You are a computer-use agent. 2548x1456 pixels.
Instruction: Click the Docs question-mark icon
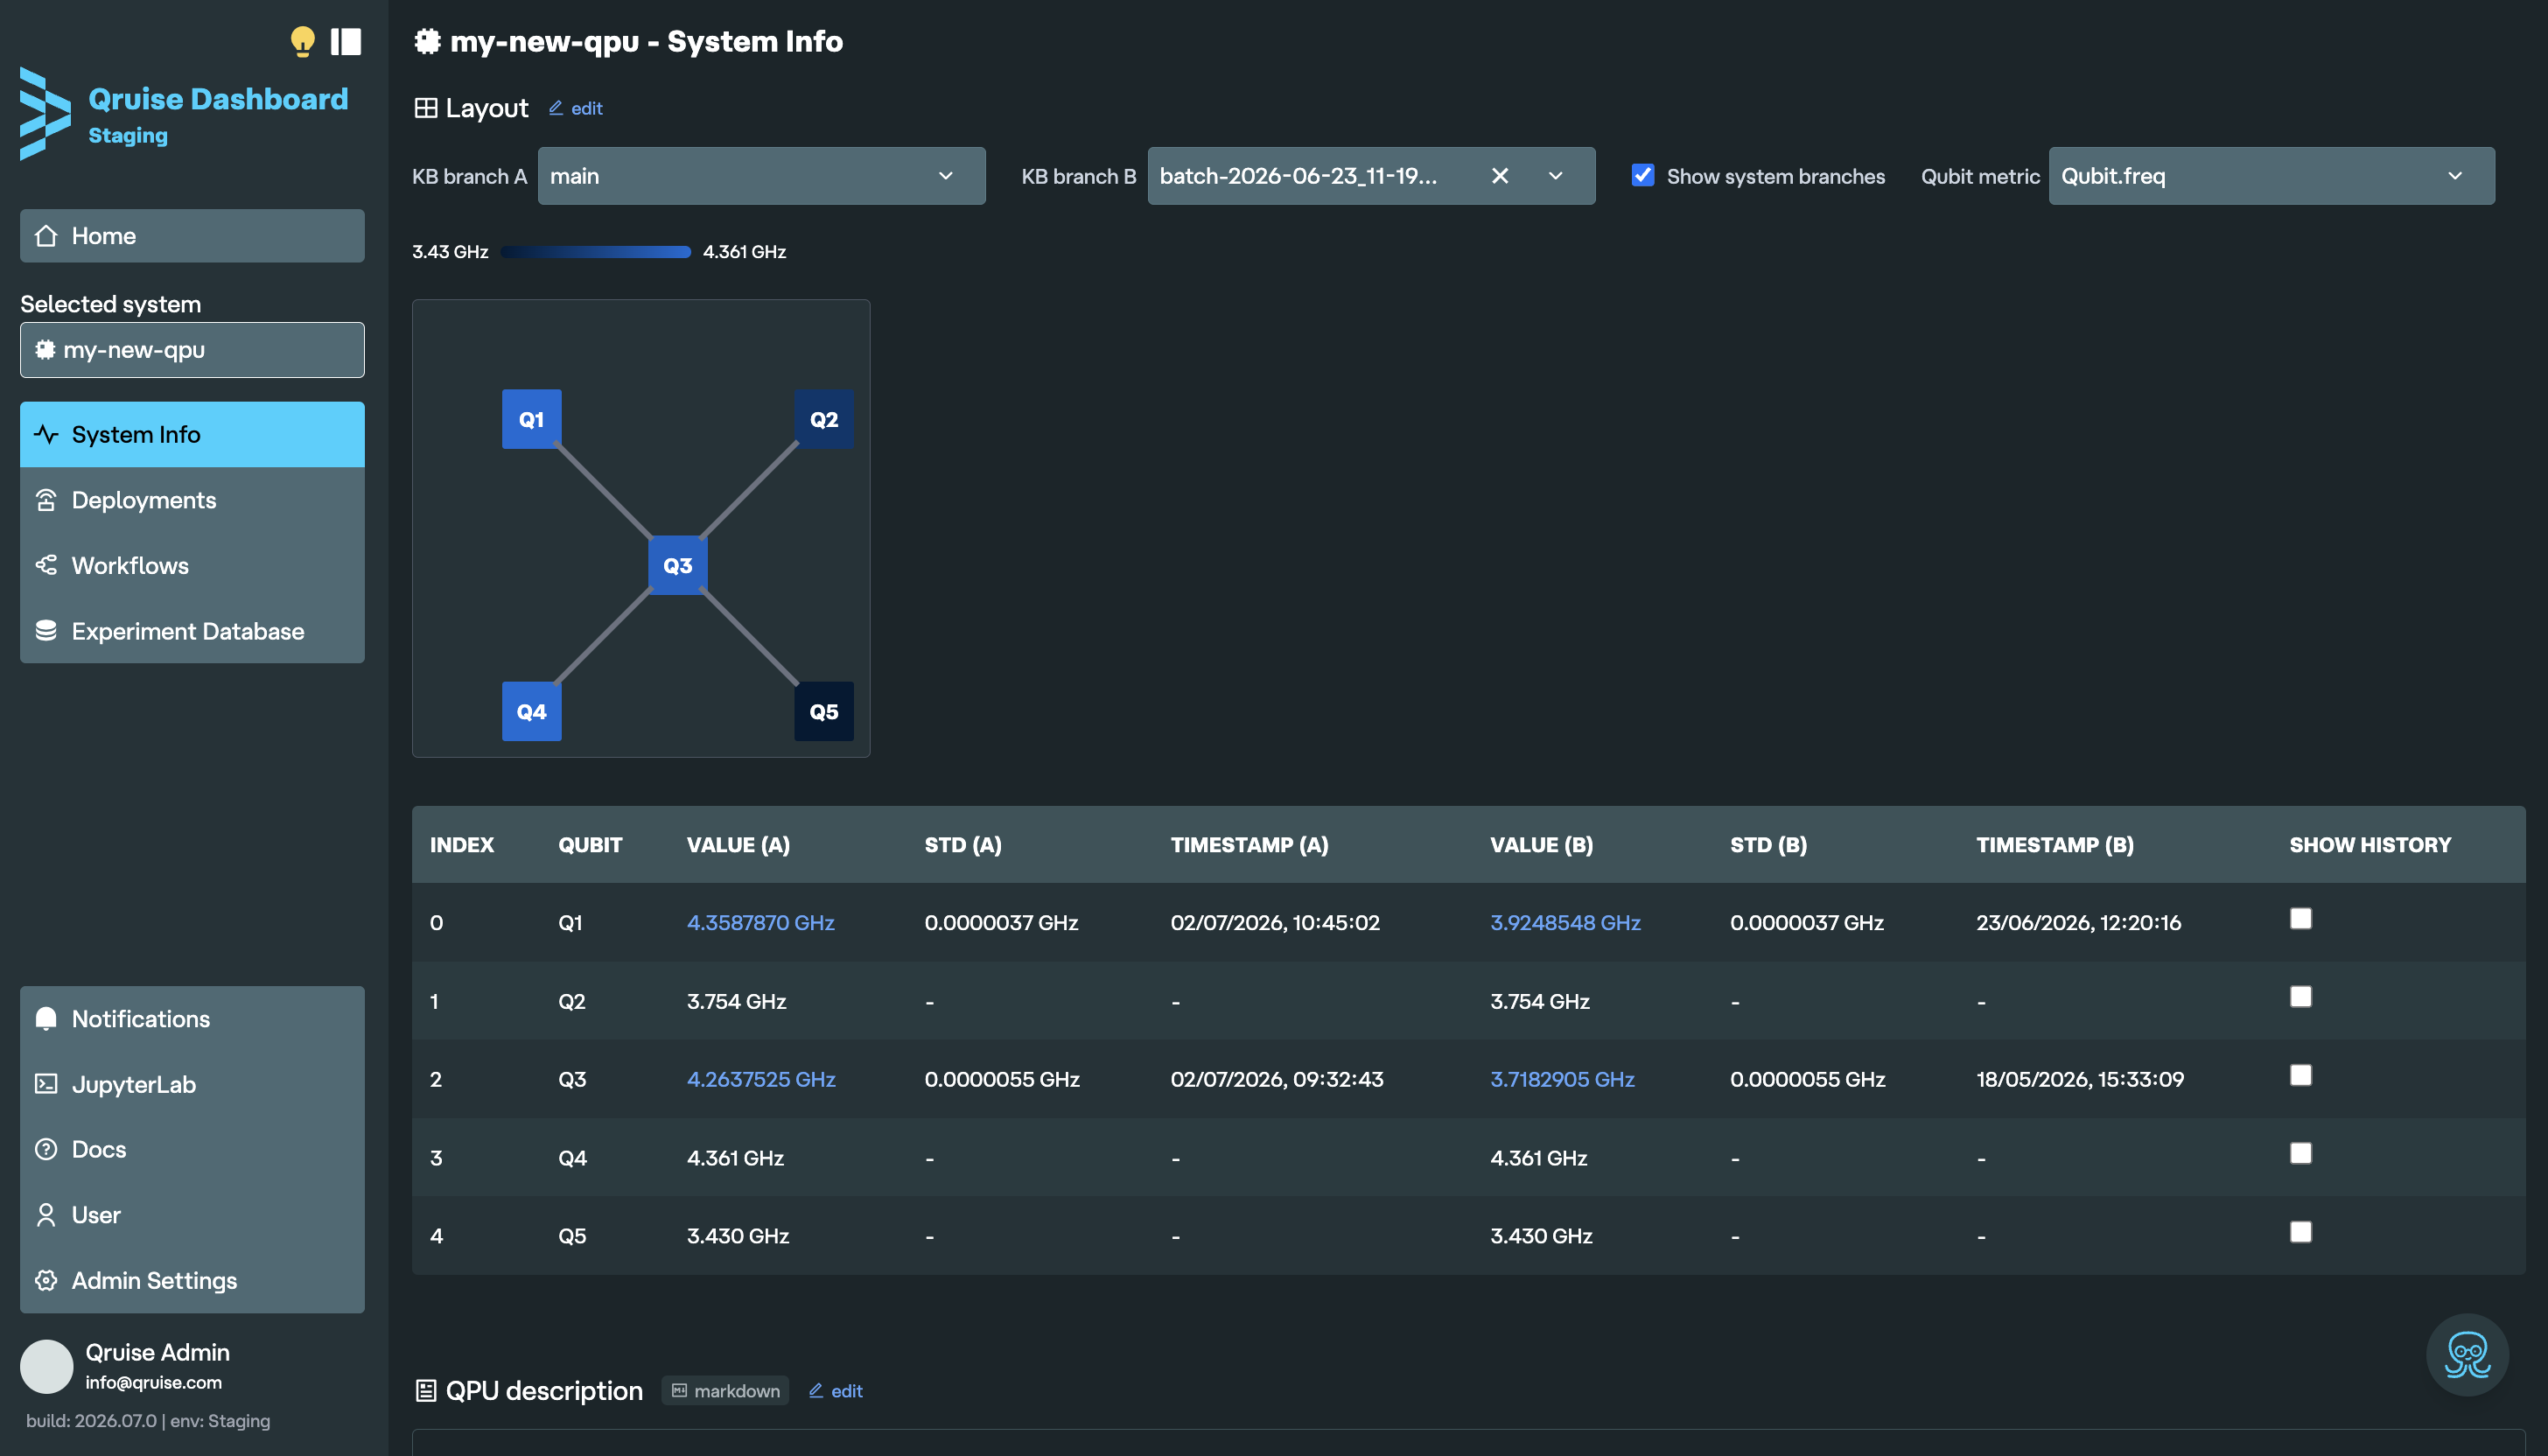tap(46, 1149)
